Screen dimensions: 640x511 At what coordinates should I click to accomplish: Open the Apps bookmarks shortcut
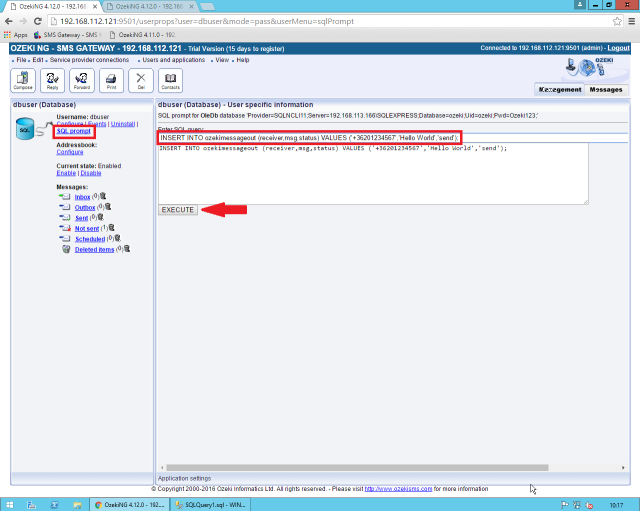[16, 35]
